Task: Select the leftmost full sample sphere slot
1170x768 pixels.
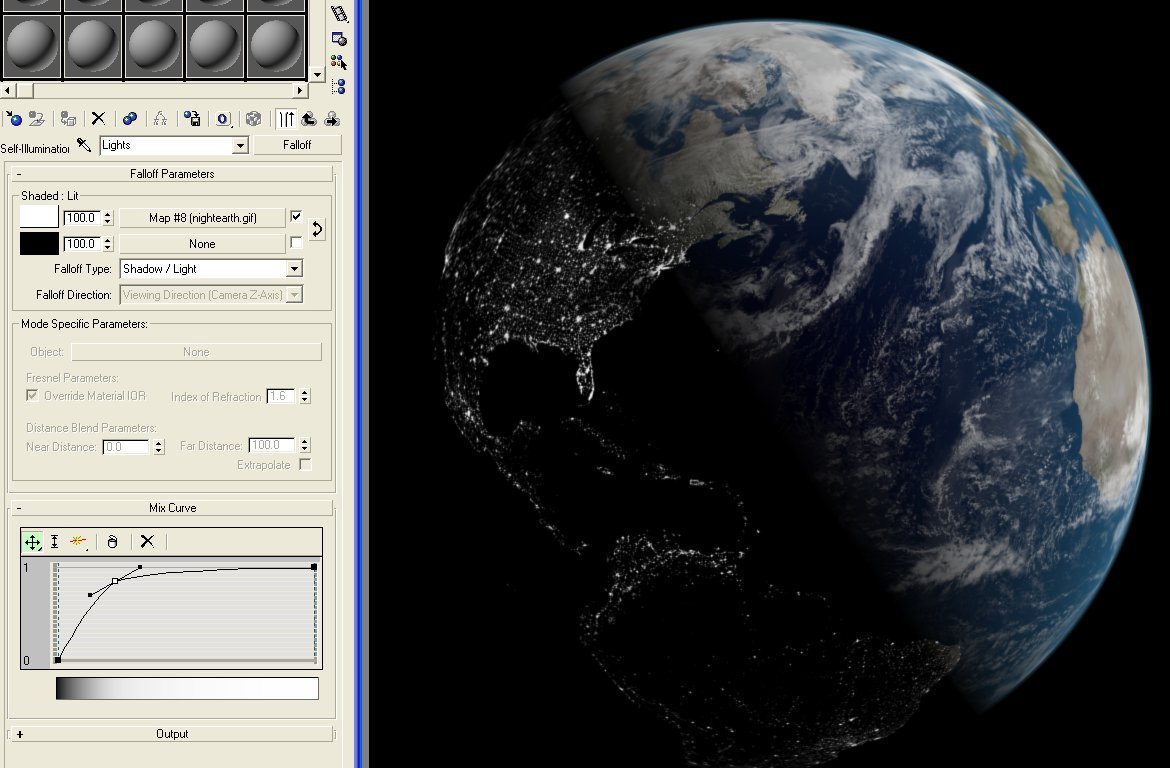Action: pos(32,46)
